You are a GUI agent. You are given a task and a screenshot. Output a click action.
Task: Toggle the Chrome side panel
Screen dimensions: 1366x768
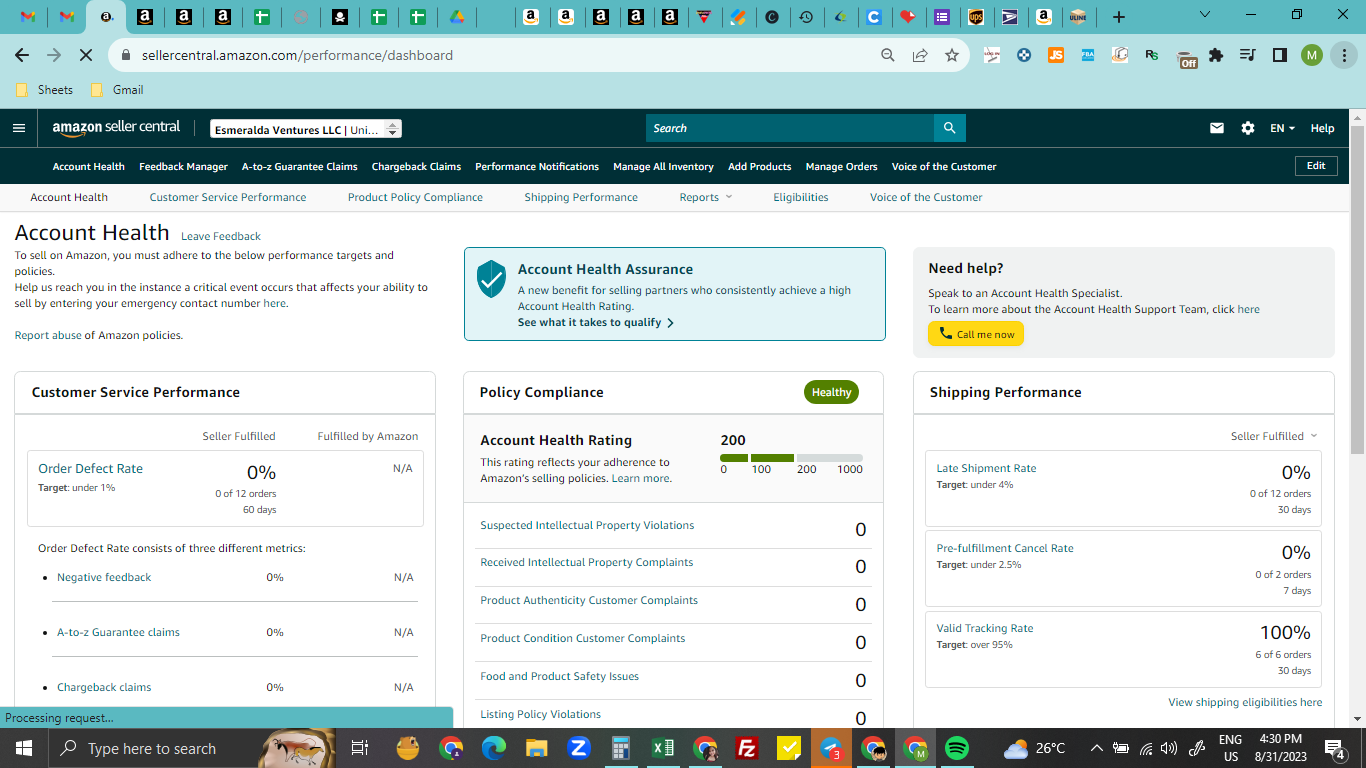1279,55
